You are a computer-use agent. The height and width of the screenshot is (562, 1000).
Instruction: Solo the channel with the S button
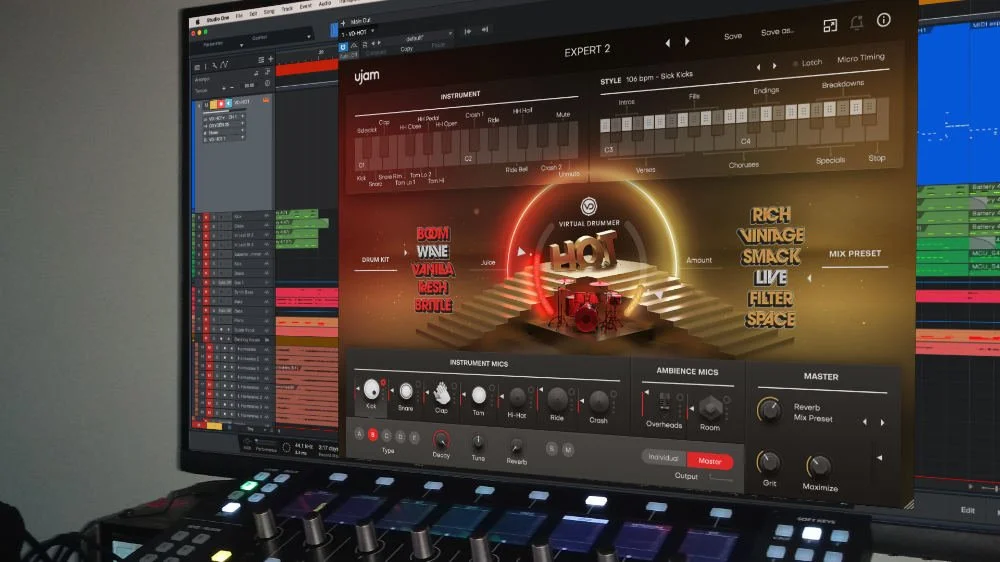(x=552, y=448)
